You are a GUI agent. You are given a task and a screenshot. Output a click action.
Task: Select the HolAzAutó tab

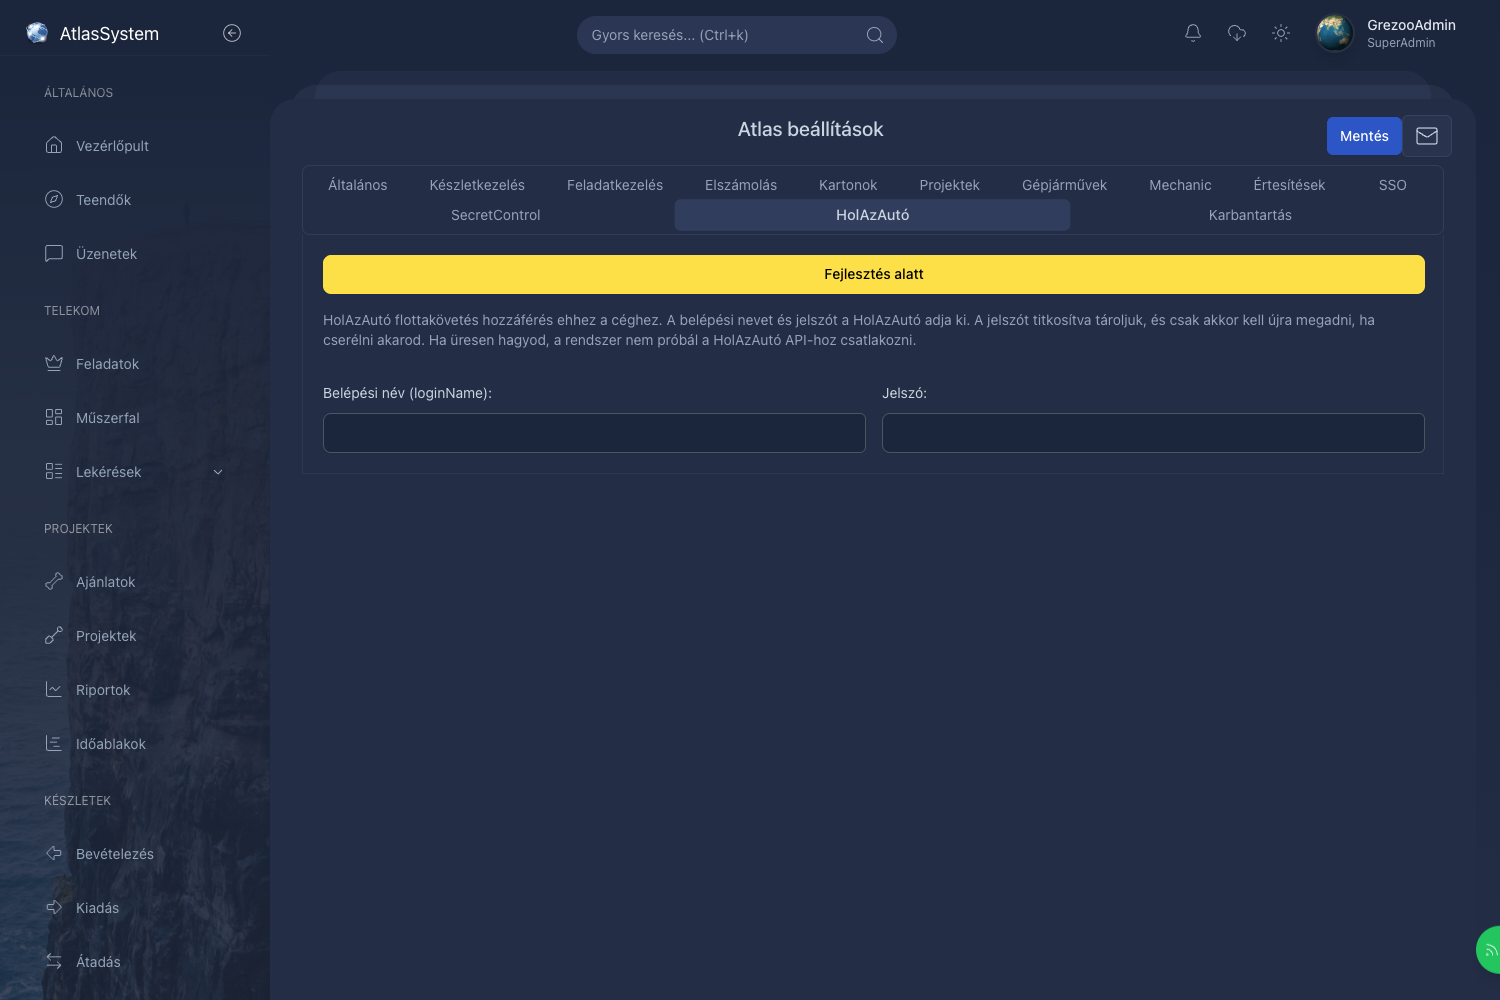coord(873,215)
